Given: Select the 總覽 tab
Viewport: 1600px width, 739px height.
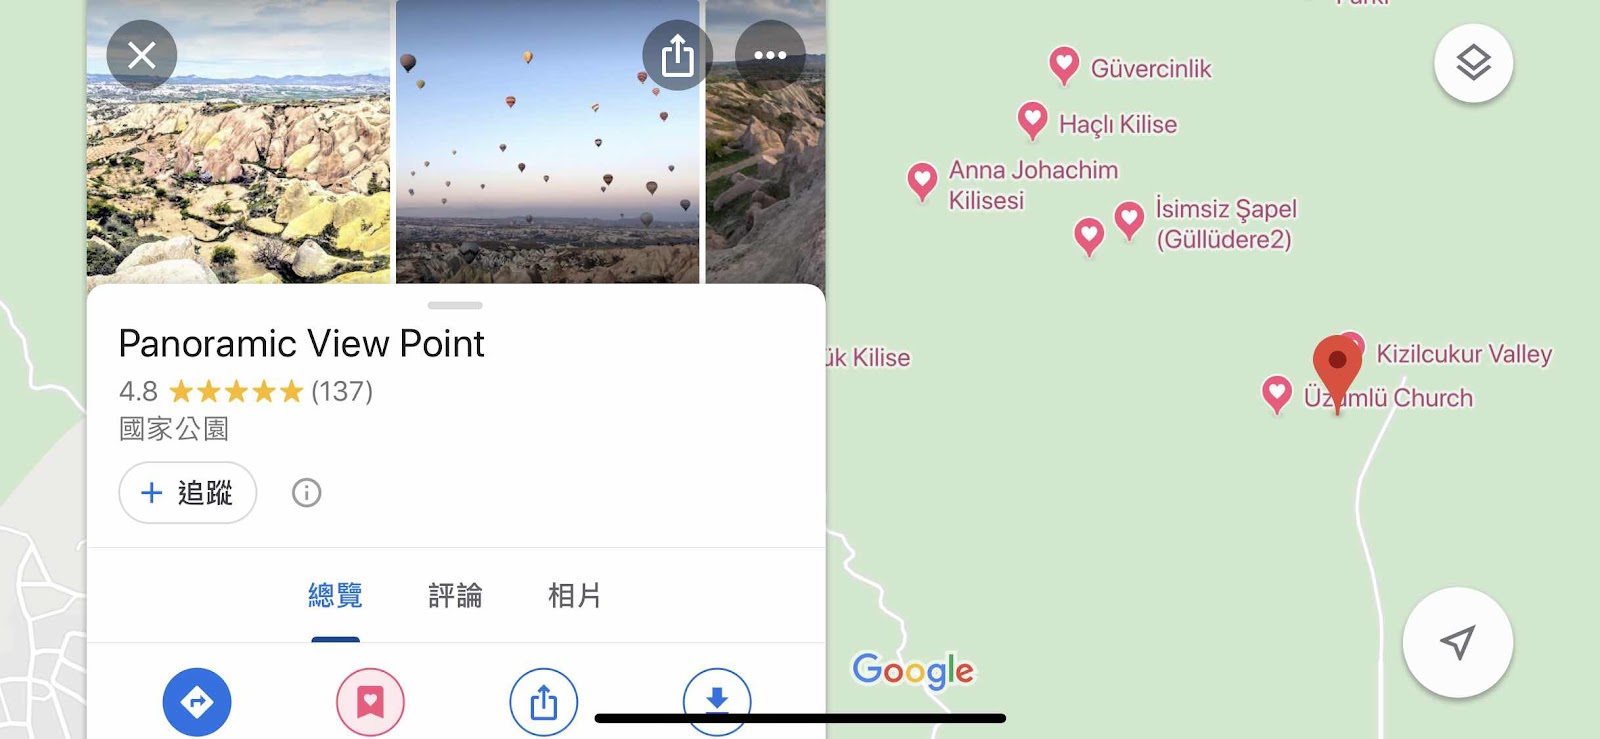Looking at the screenshot, I should (335, 596).
